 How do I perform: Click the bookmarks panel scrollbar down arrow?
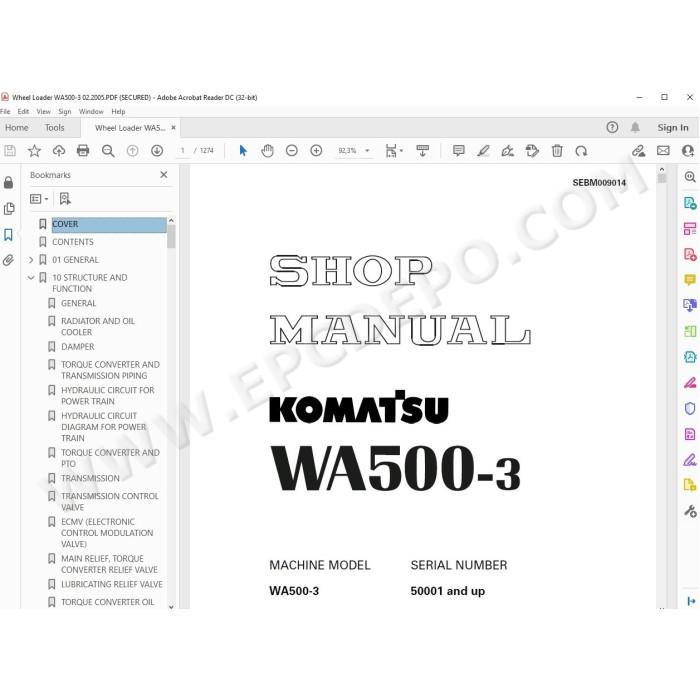171,607
